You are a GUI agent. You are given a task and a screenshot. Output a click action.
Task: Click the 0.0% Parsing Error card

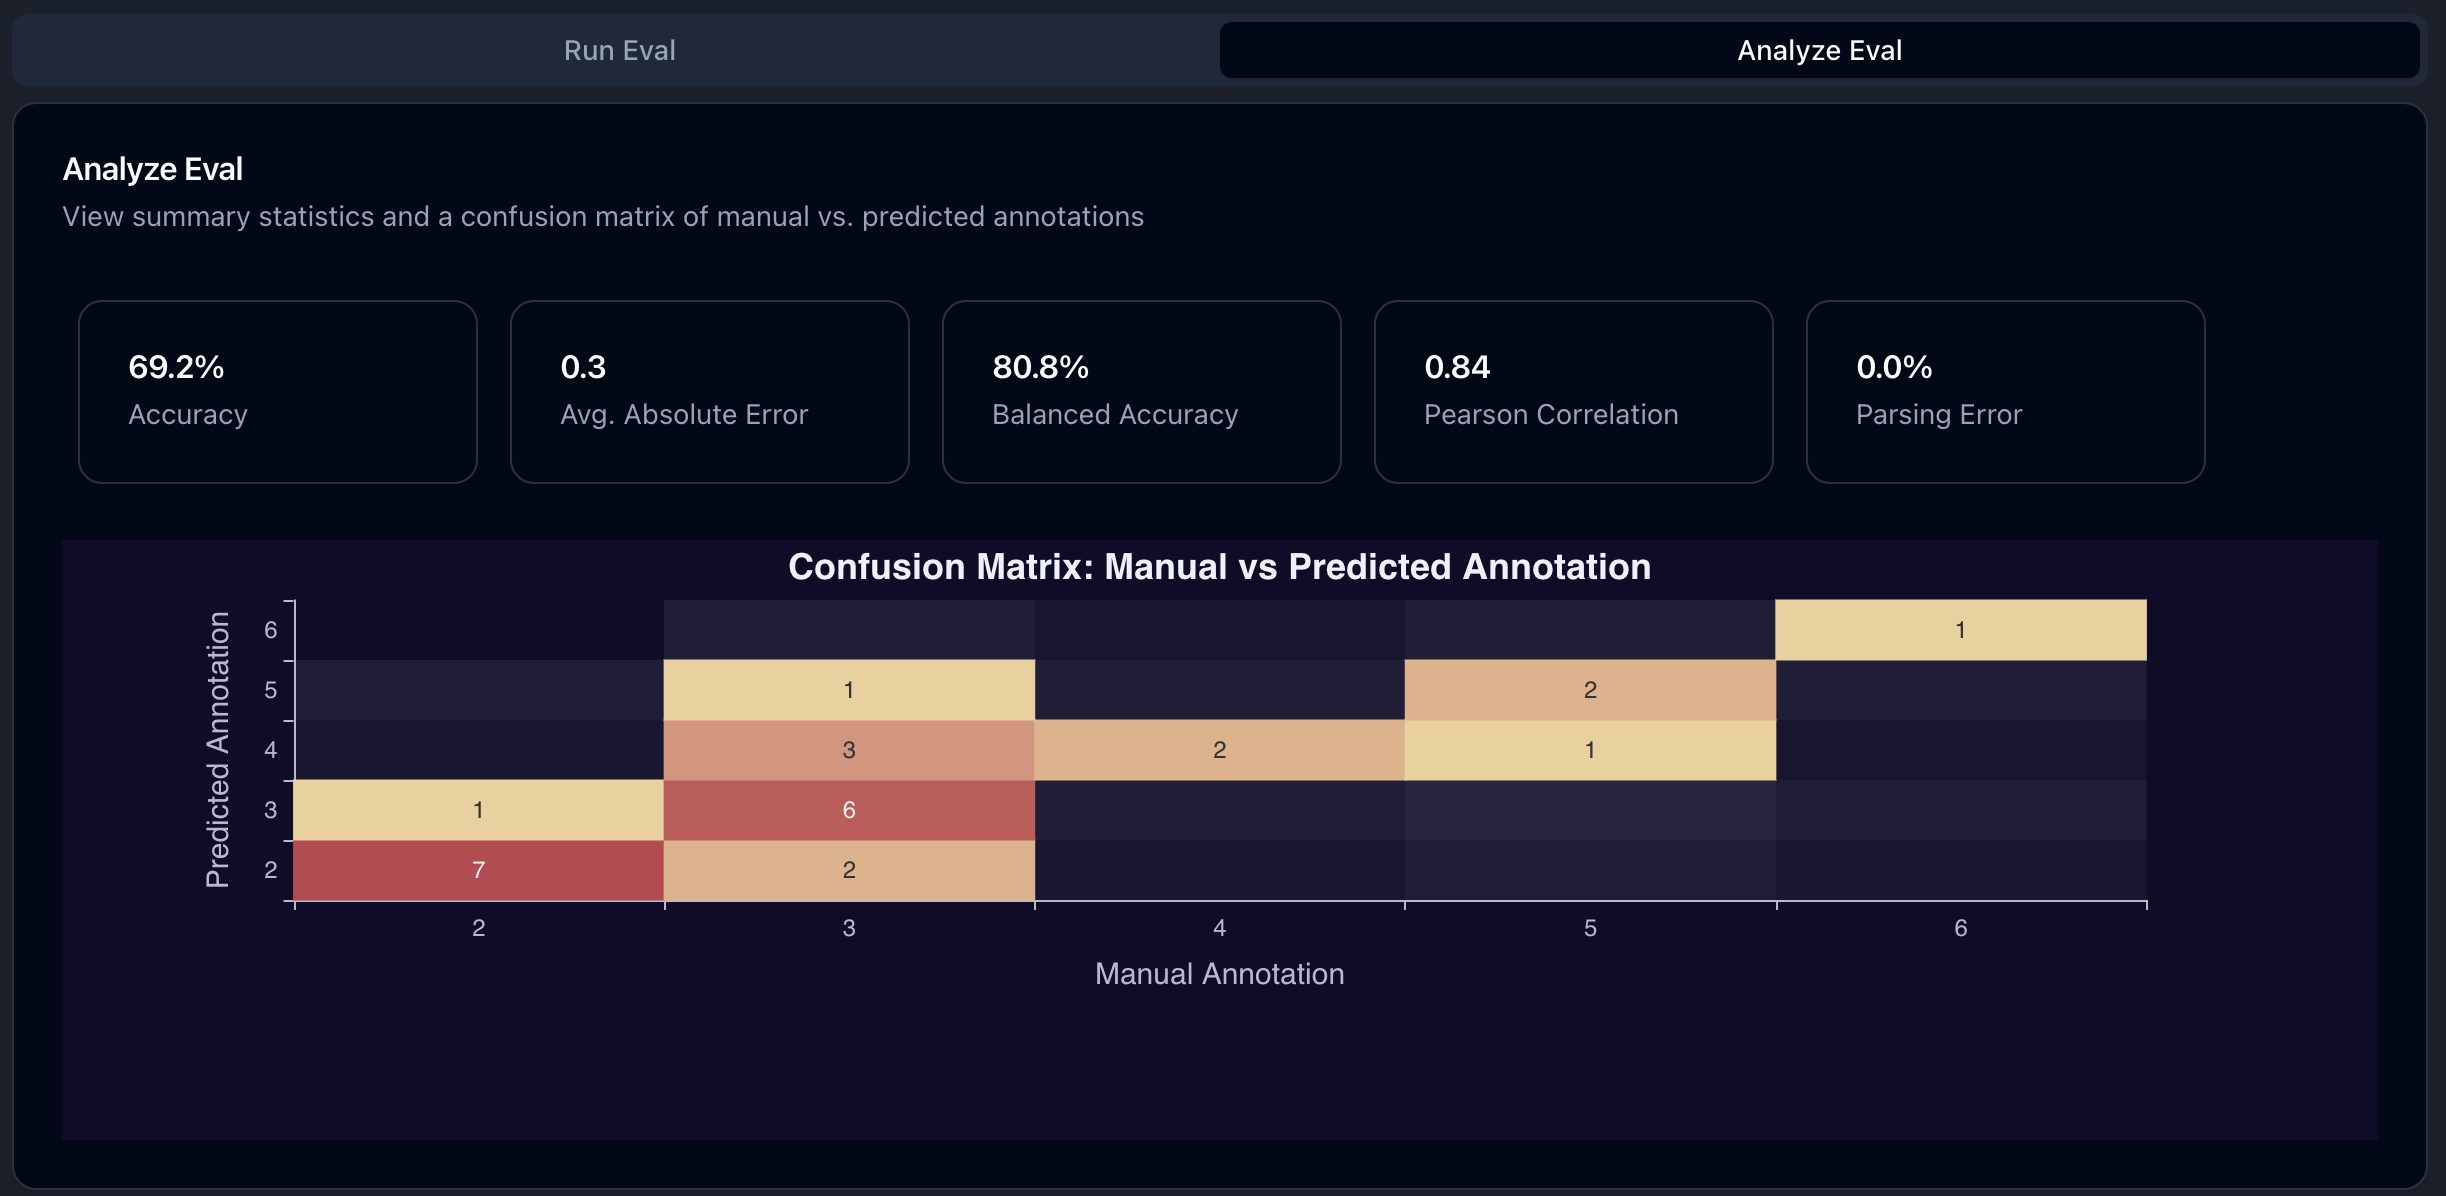2004,391
